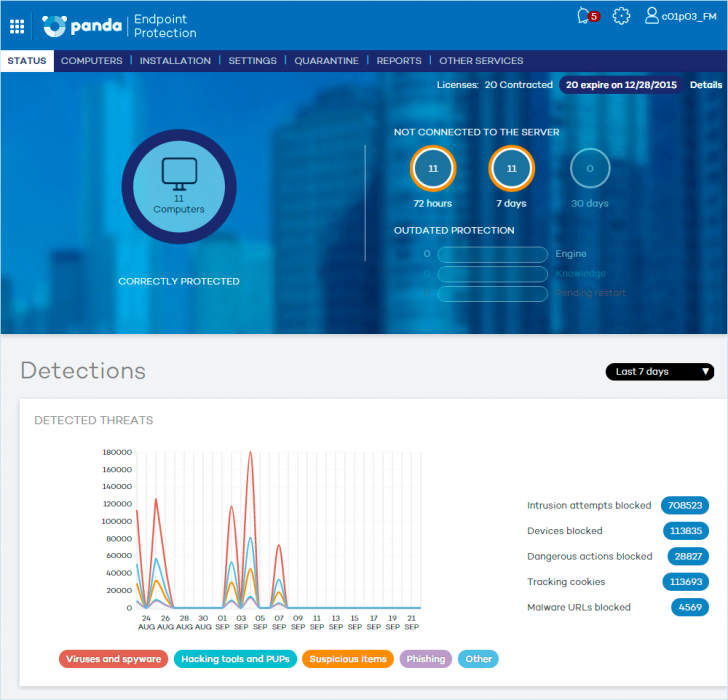Open the OTHER SERVICES tab
This screenshot has width=728, height=700.
[481, 61]
